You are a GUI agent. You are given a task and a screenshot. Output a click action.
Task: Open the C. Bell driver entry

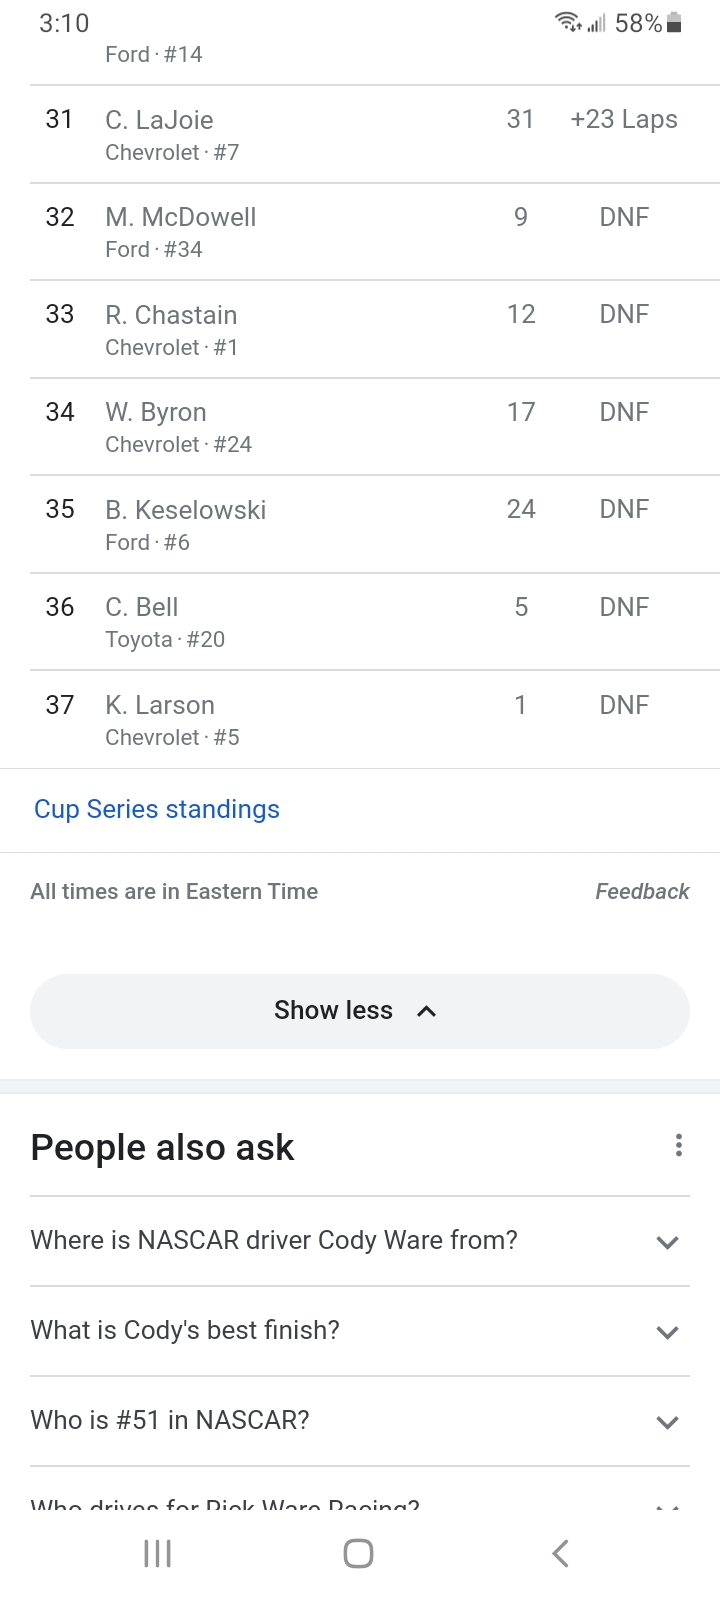(360, 622)
